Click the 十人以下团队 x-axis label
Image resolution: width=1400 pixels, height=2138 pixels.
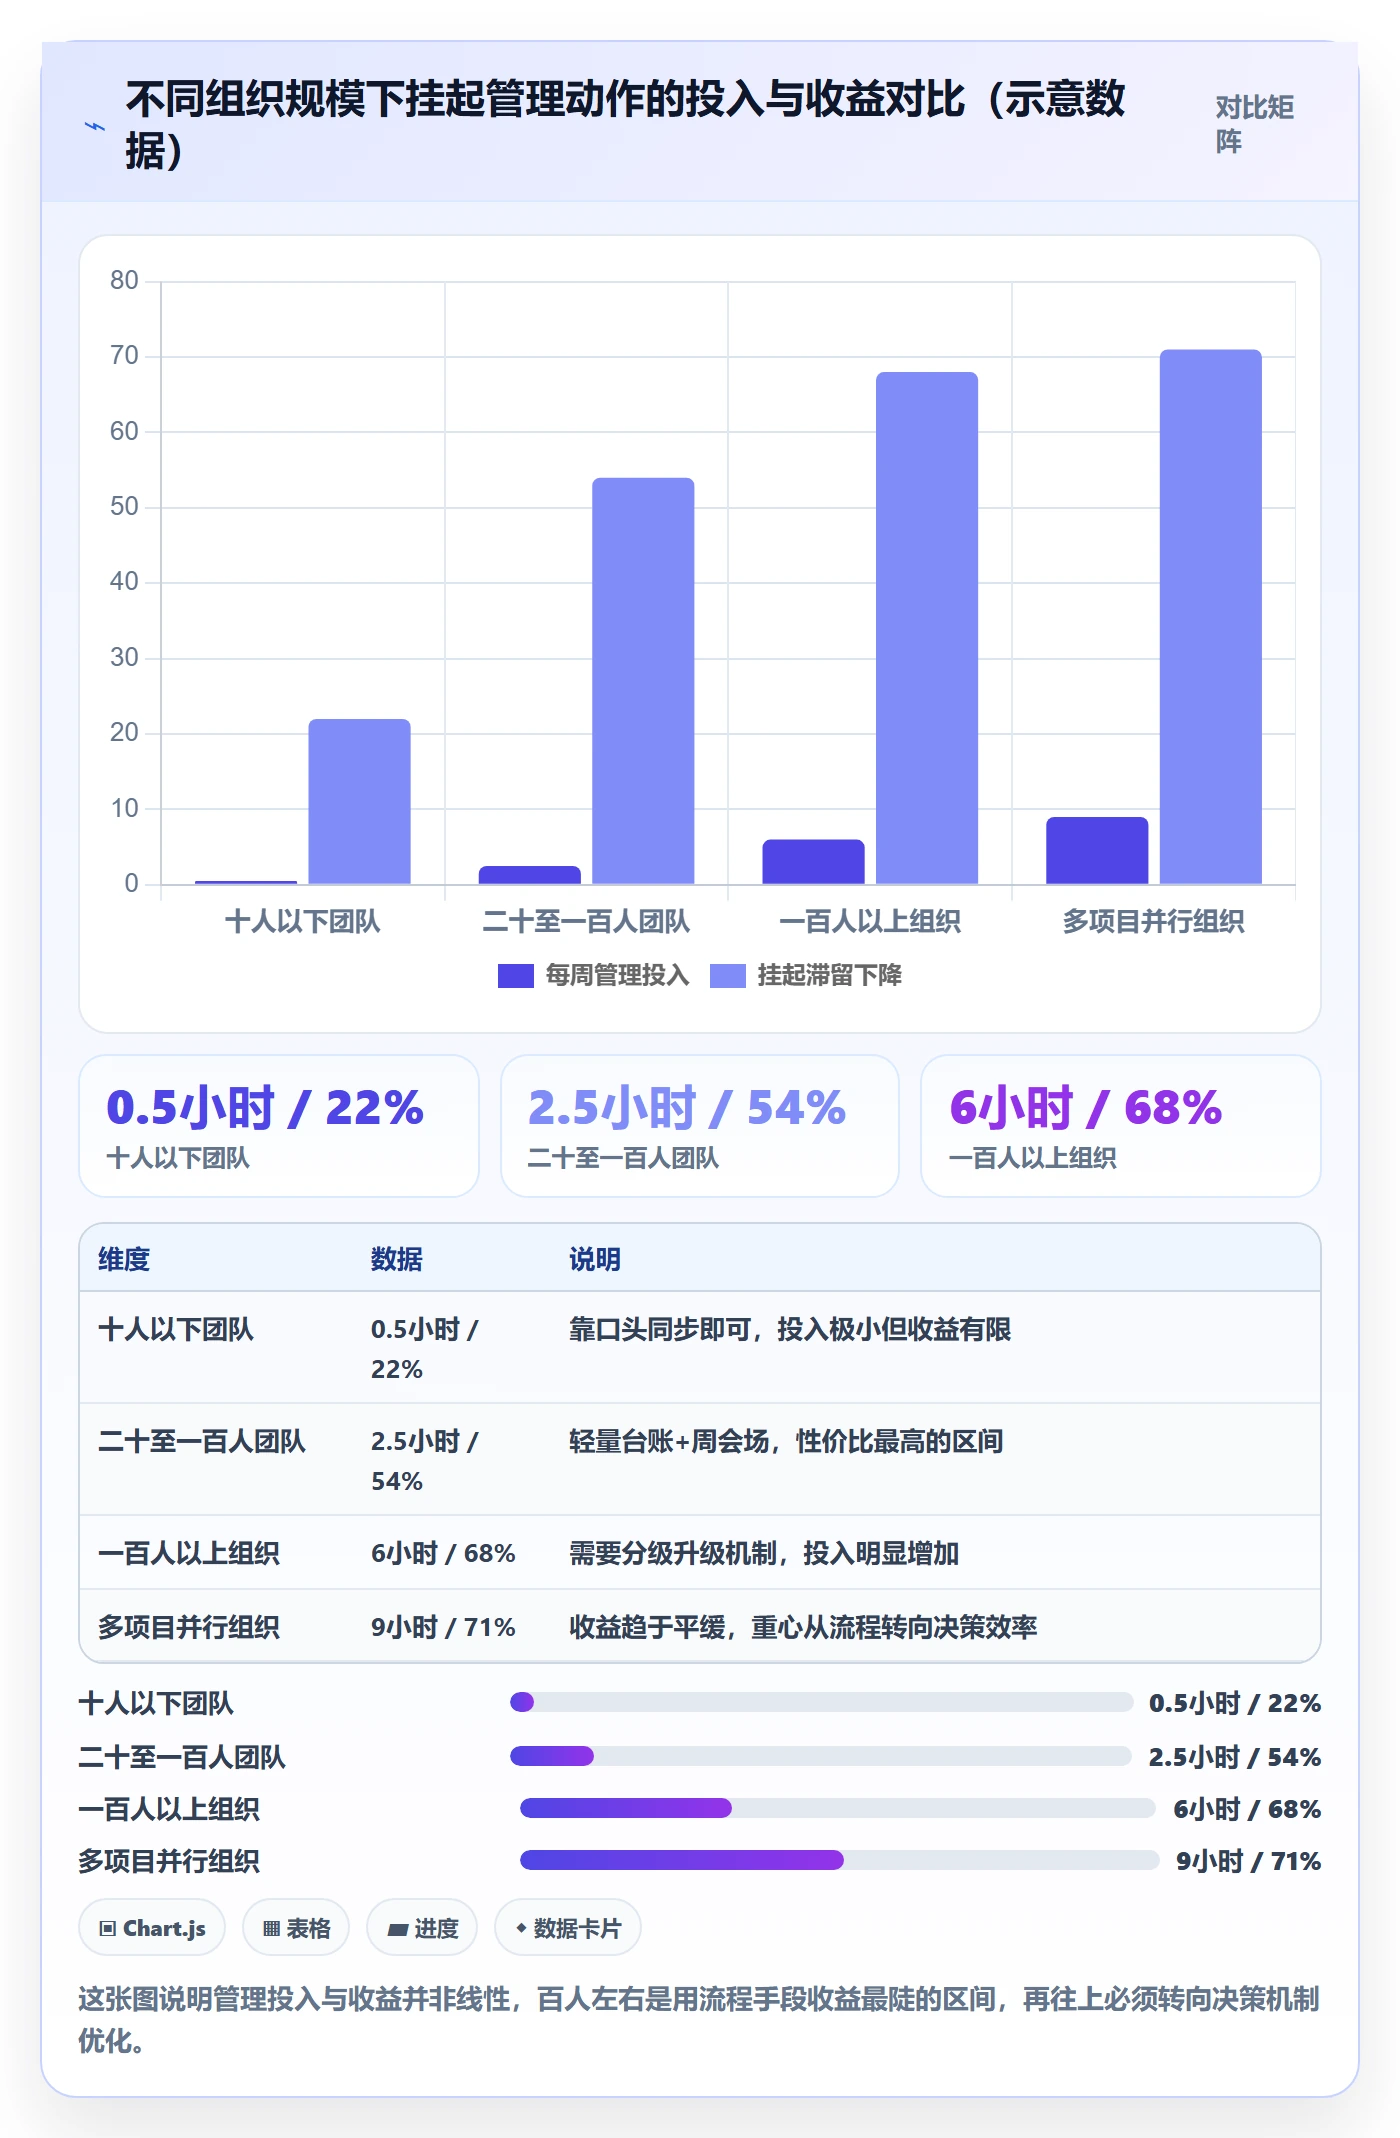click(302, 921)
